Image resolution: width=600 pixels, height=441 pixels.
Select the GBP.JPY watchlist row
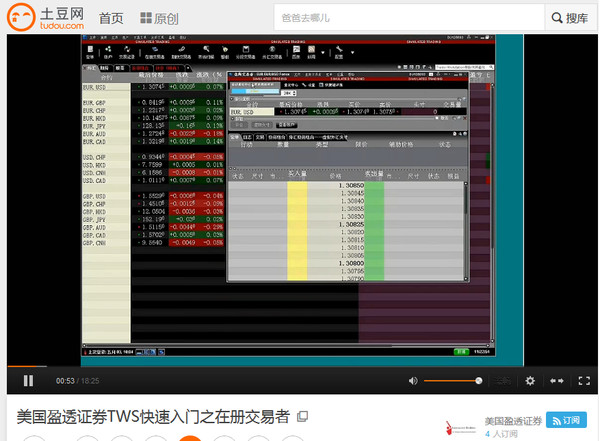153,219
